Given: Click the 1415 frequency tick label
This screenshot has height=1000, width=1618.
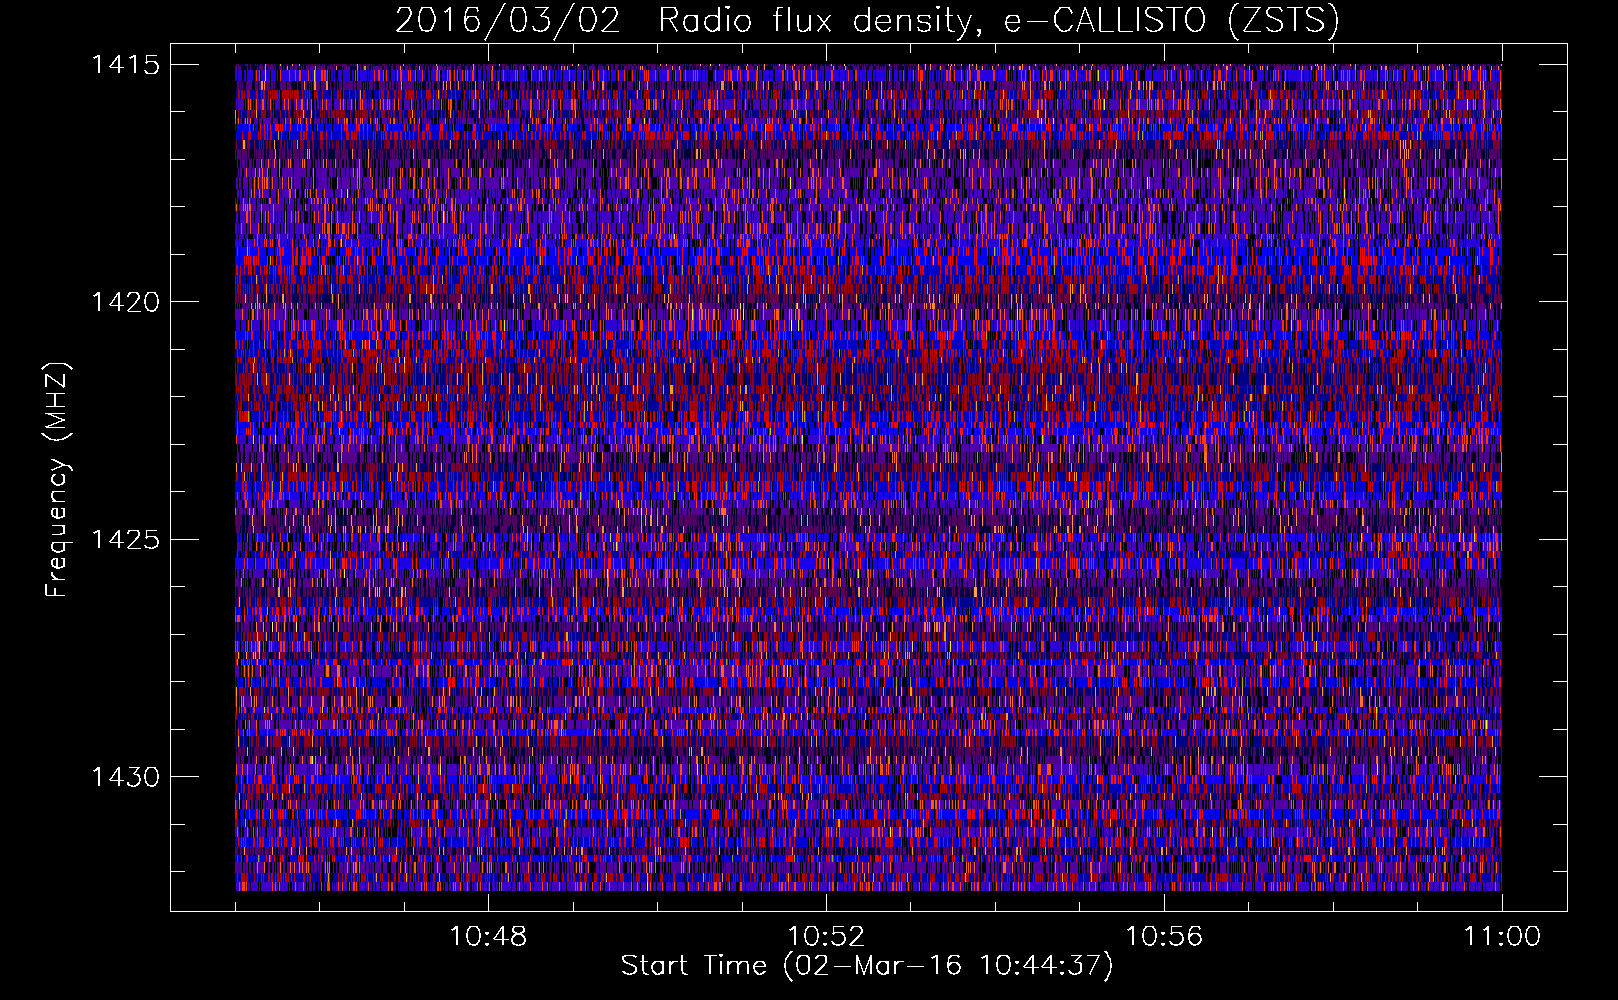Looking at the screenshot, I should pyautogui.click(x=125, y=65).
